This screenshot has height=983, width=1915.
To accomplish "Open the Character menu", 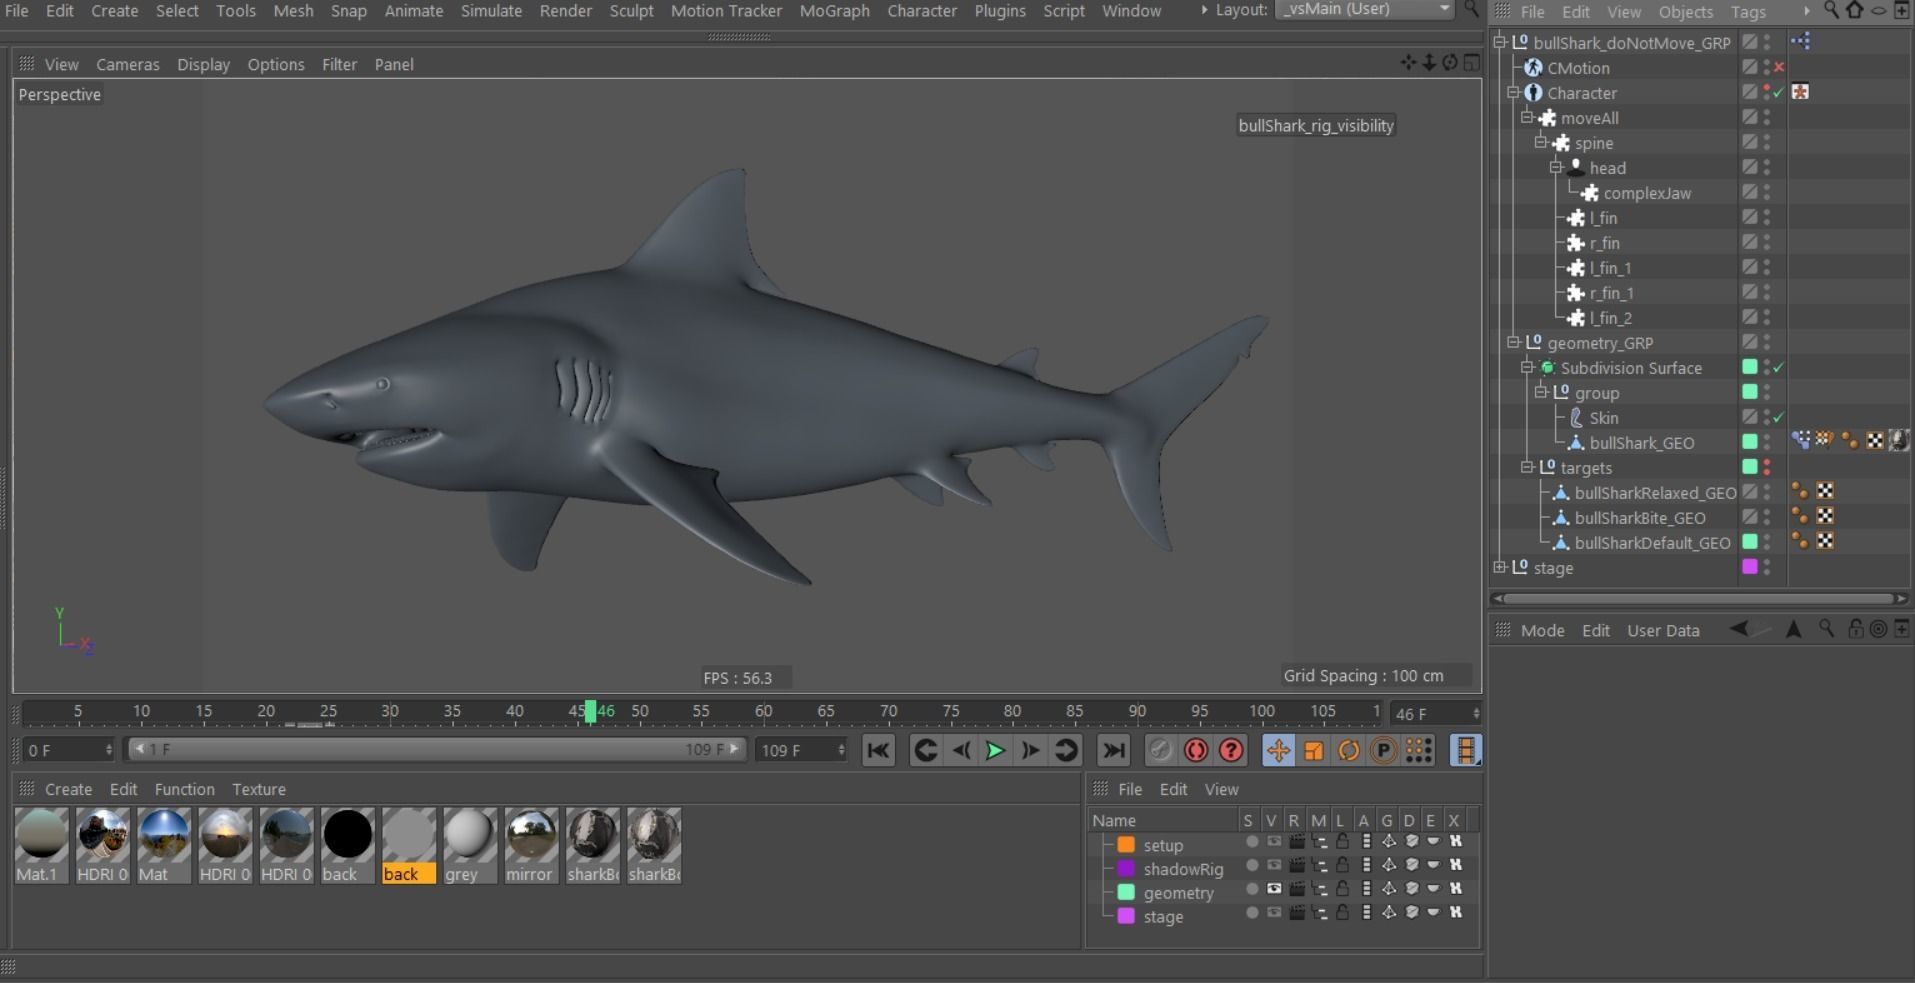I will click(x=922, y=11).
